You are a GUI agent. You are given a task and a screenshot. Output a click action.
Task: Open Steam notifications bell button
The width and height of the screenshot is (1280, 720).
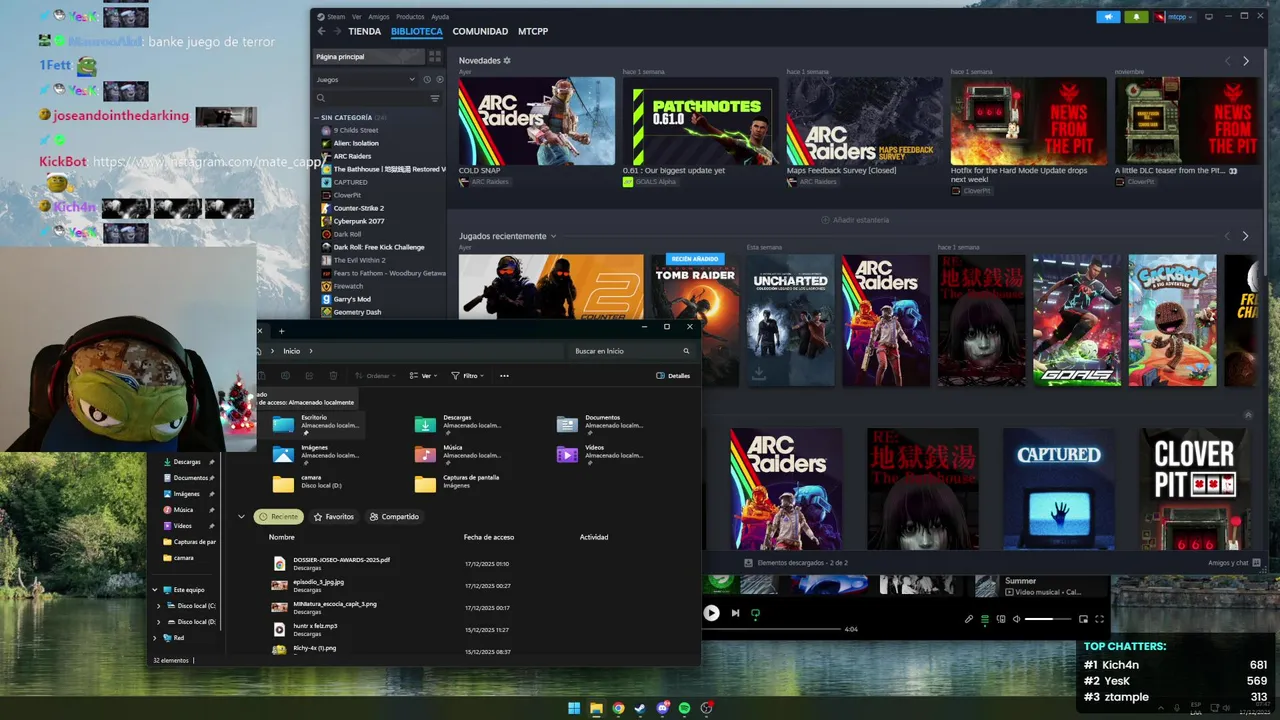click(x=1136, y=17)
